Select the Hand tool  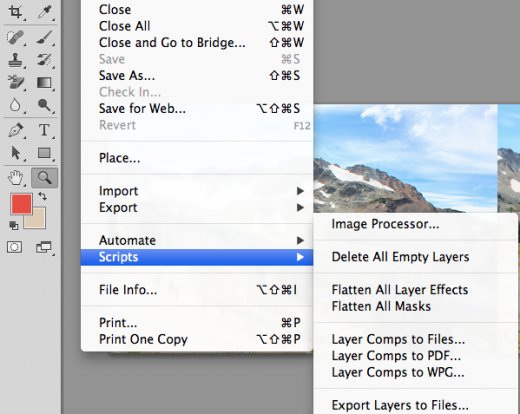(15, 177)
